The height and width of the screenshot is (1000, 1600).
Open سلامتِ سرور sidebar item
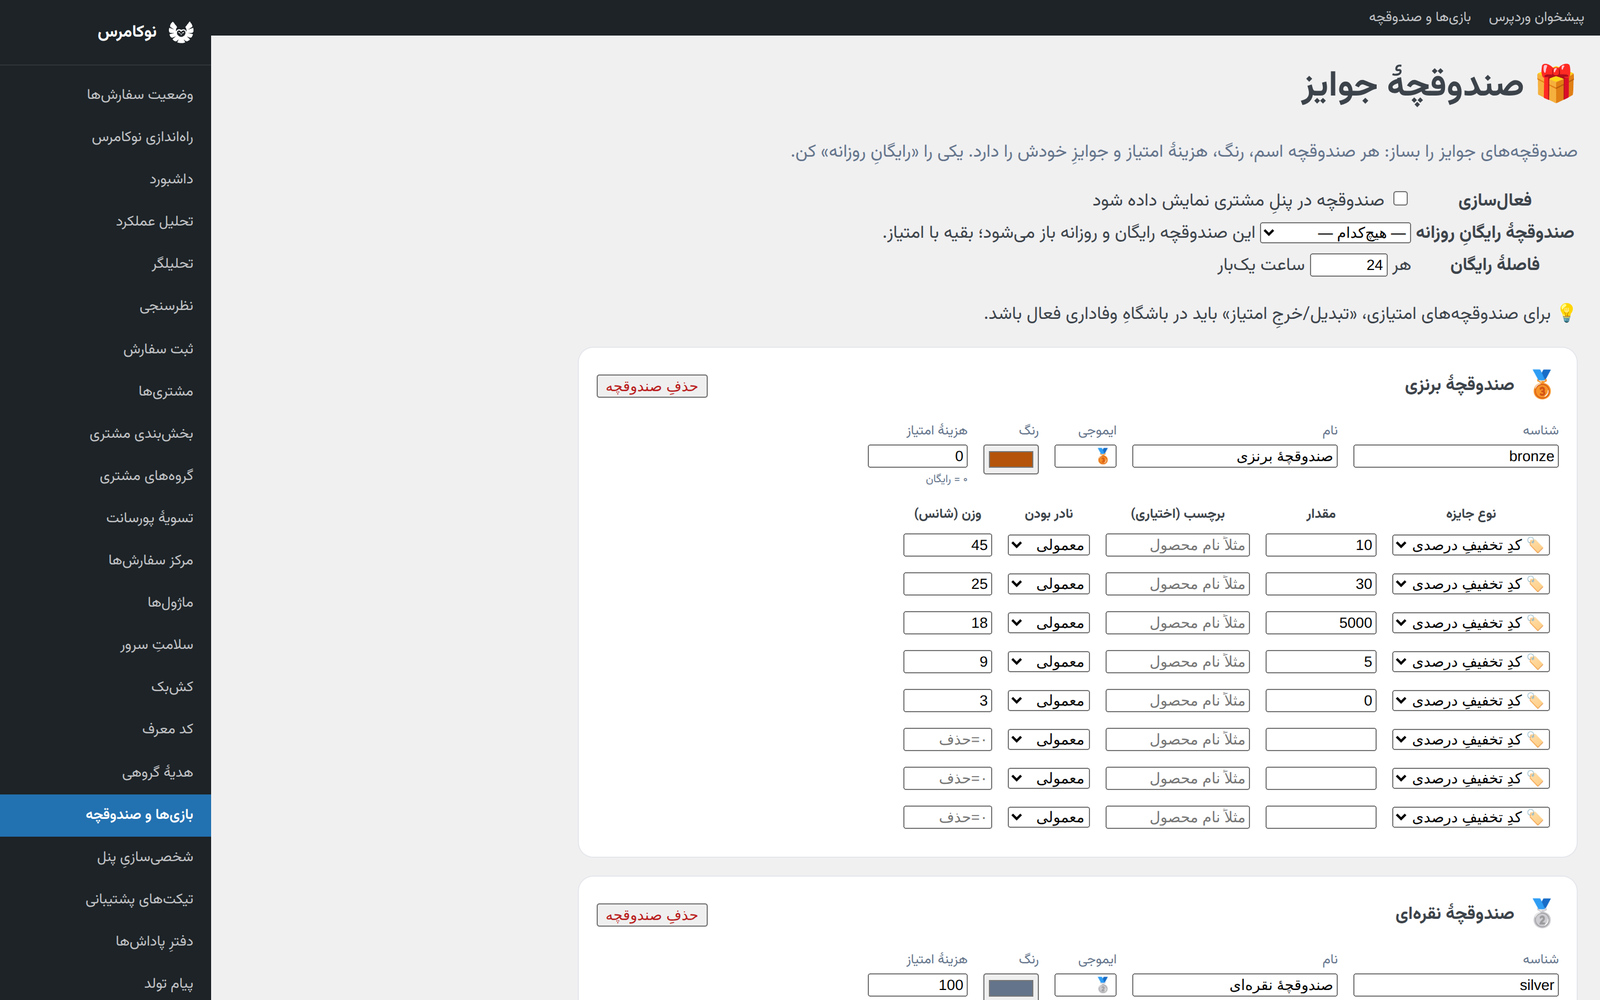pyautogui.click(x=105, y=645)
